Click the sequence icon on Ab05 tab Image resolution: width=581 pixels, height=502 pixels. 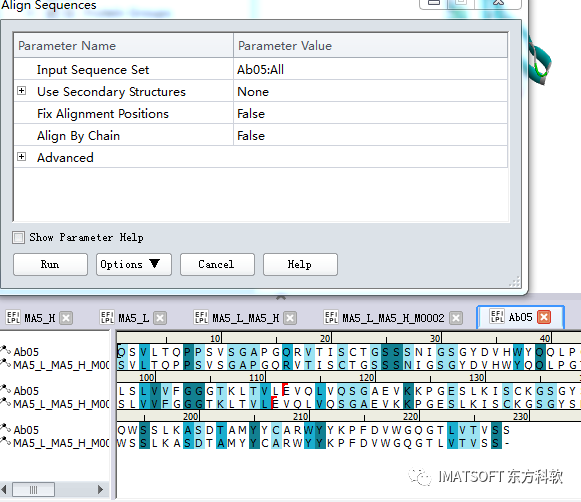coord(497,317)
